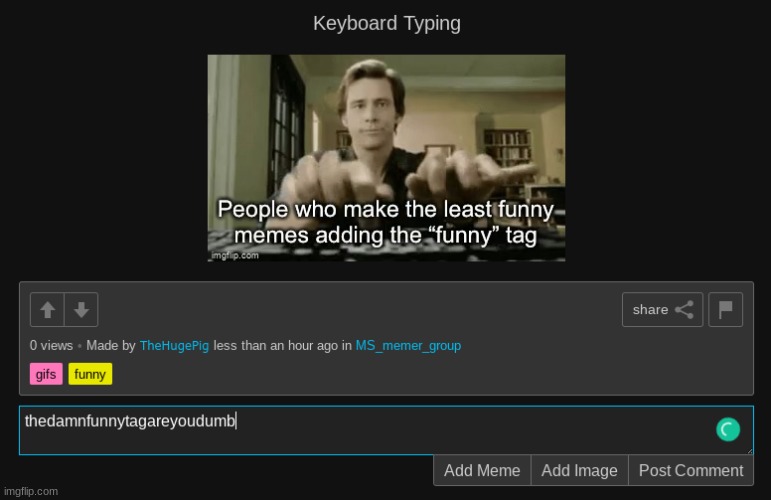Select the pink gifs tag
The image size is (771, 500).
coord(46,374)
